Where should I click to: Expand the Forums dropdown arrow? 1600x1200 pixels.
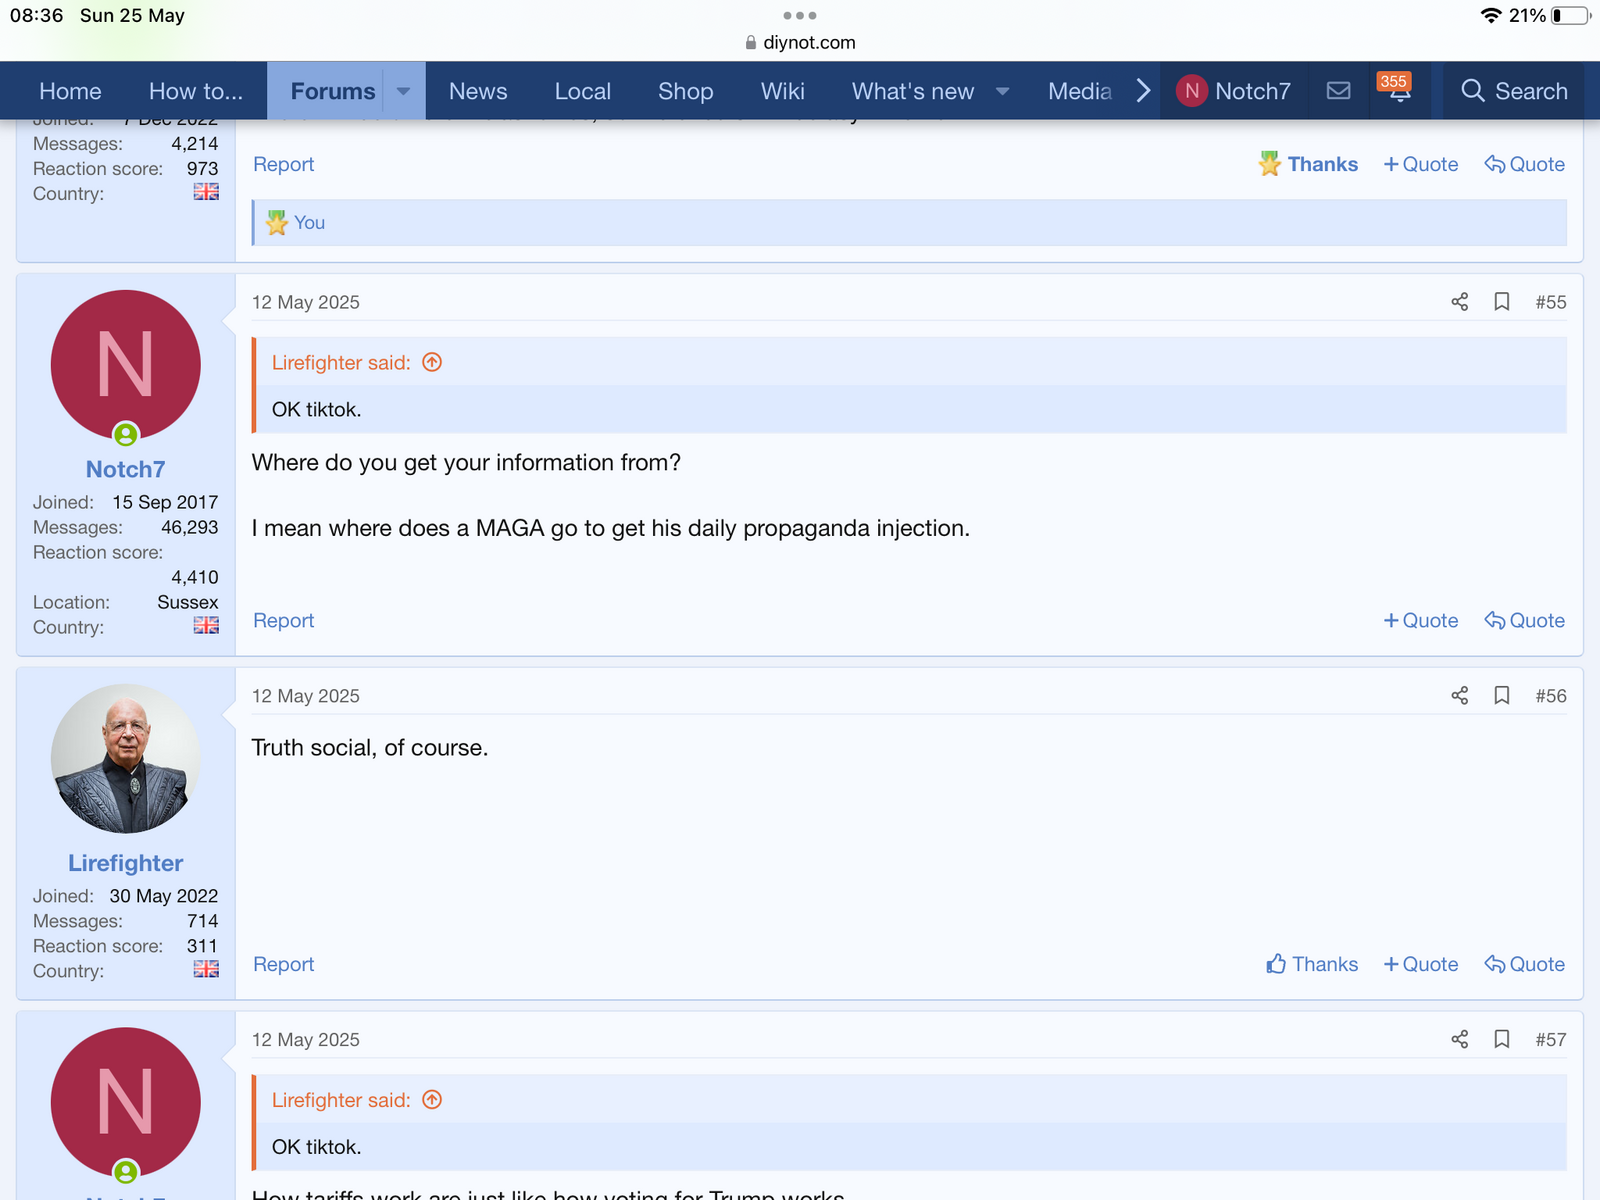[x=404, y=91]
